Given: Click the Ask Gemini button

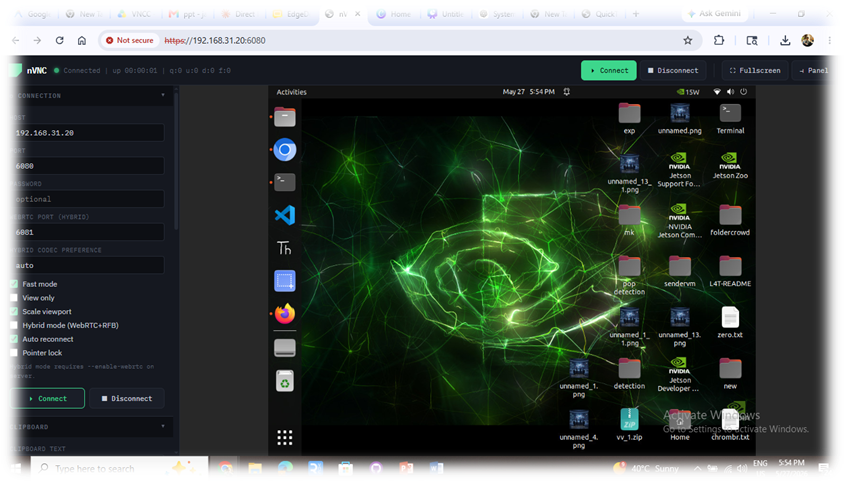Looking at the screenshot, I should [715, 13].
